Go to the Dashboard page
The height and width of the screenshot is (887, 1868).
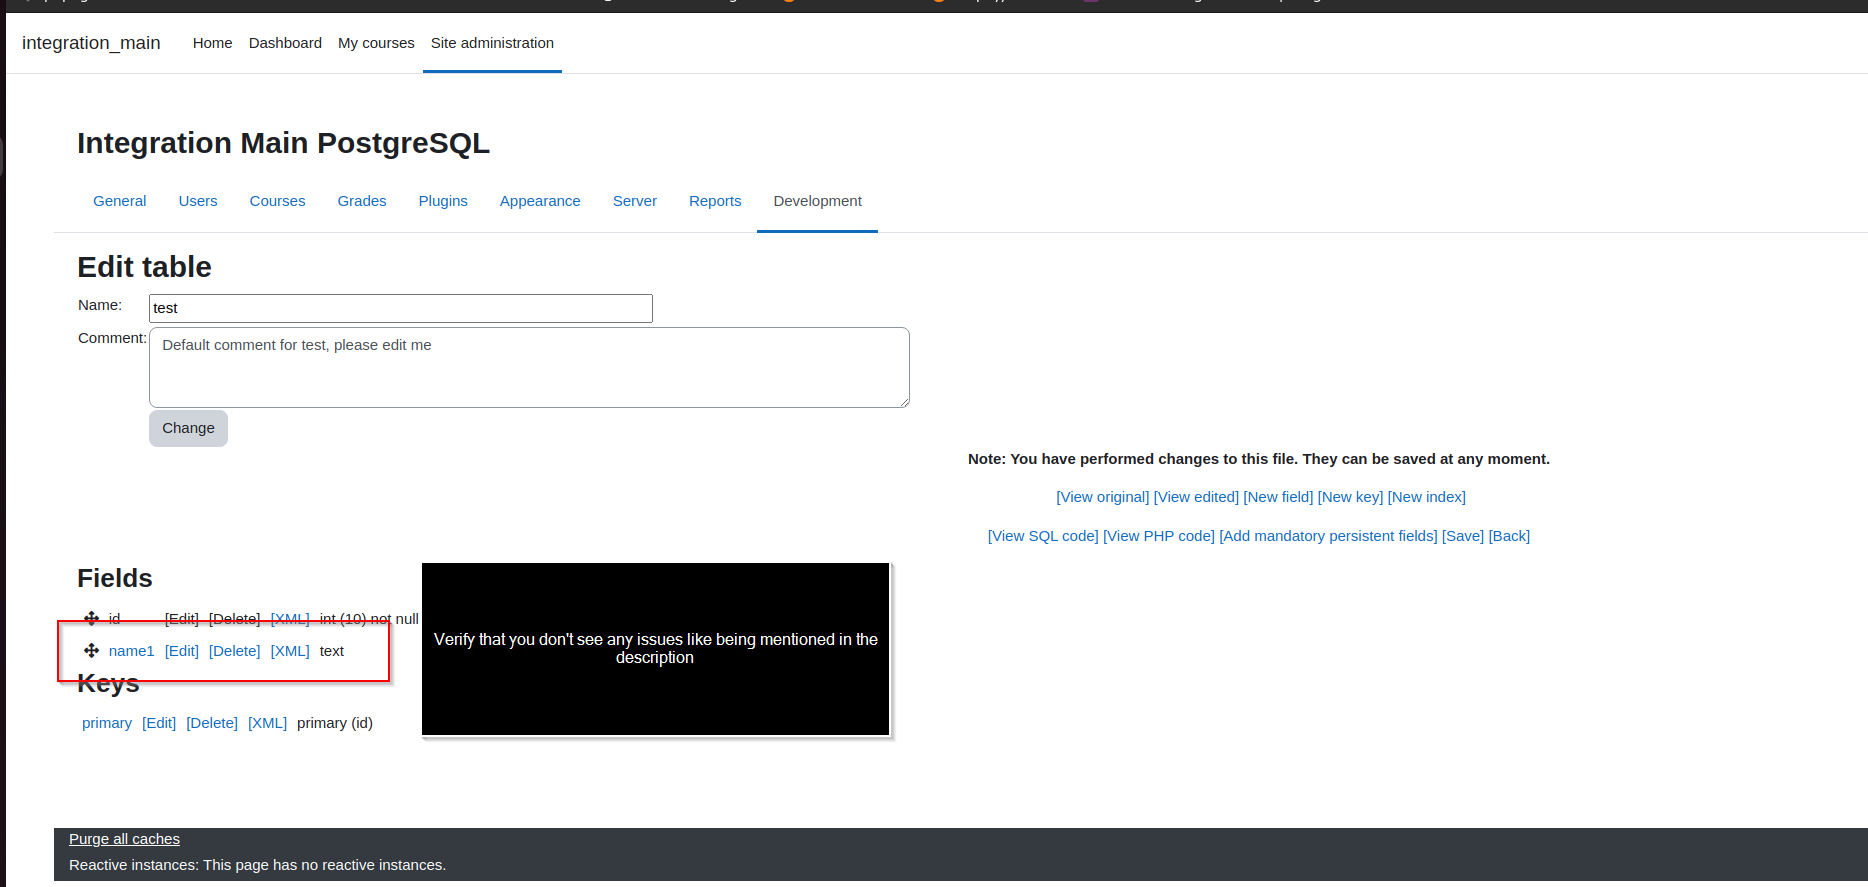(285, 43)
